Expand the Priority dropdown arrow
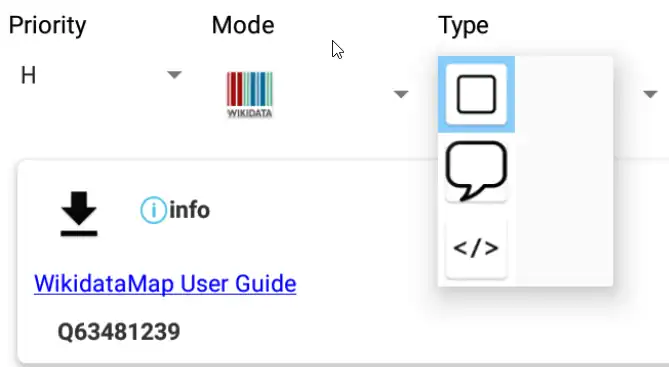The height and width of the screenshot is (367, 669). (174, 75)
